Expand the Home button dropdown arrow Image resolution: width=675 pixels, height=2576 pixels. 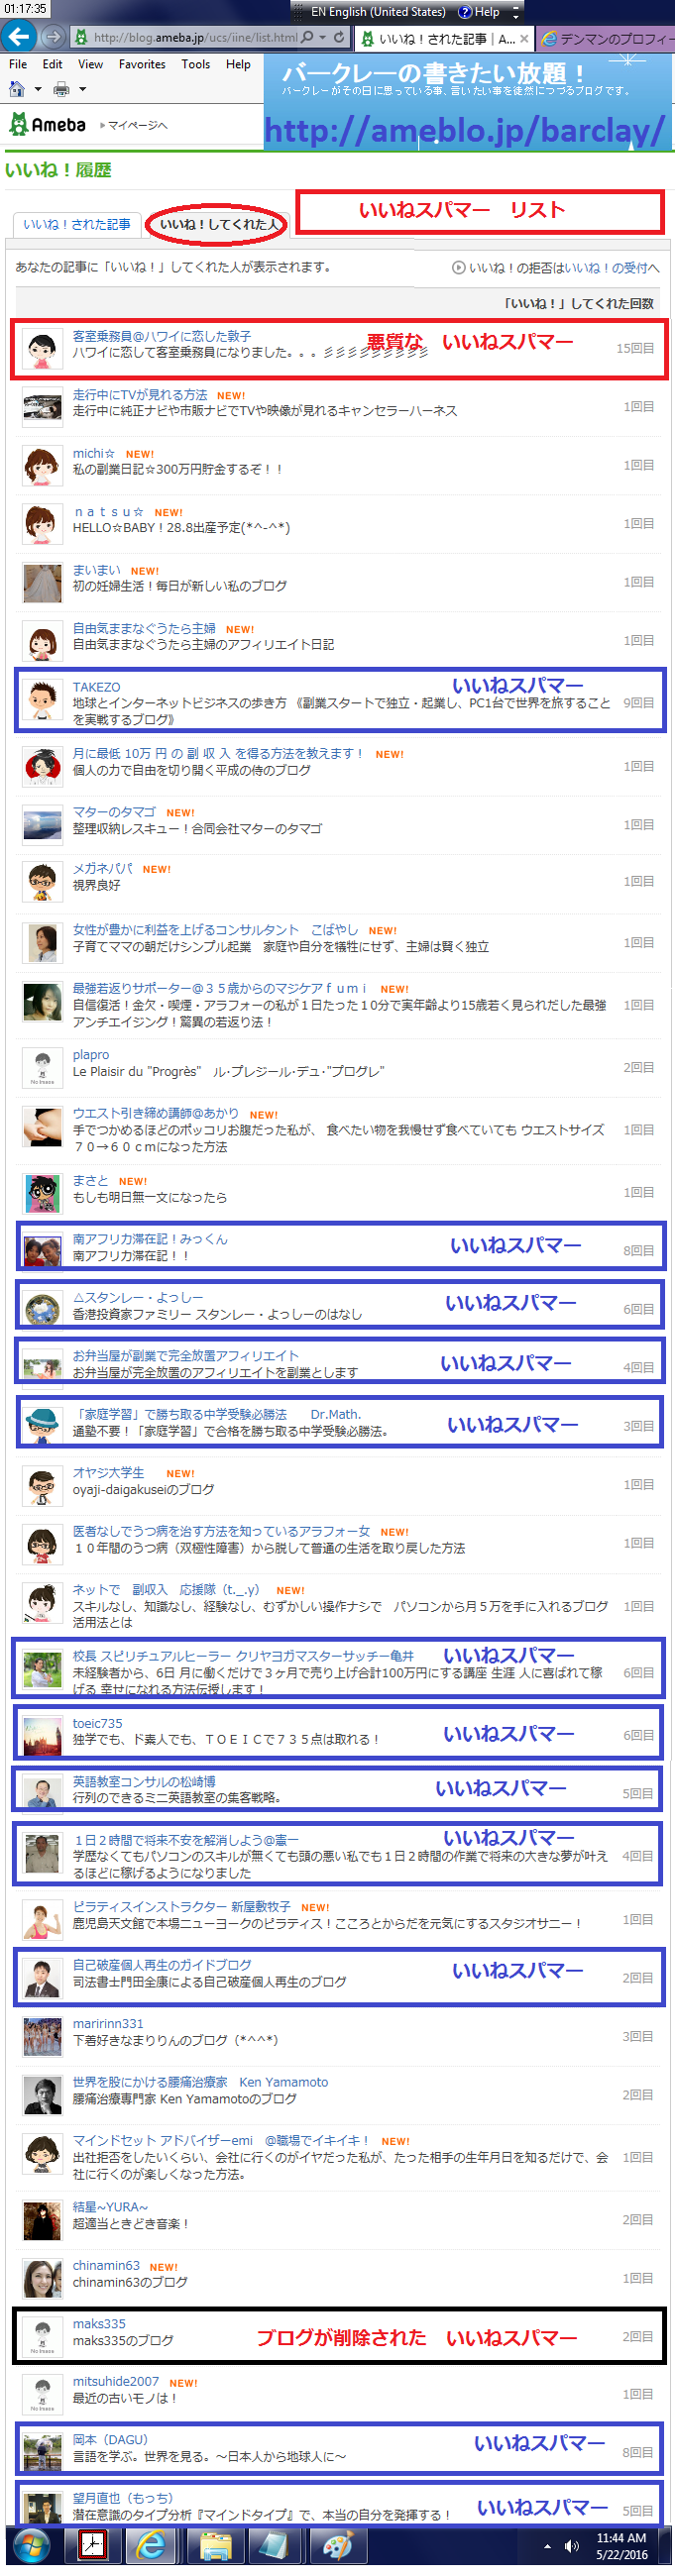click(x=38, y=89)
